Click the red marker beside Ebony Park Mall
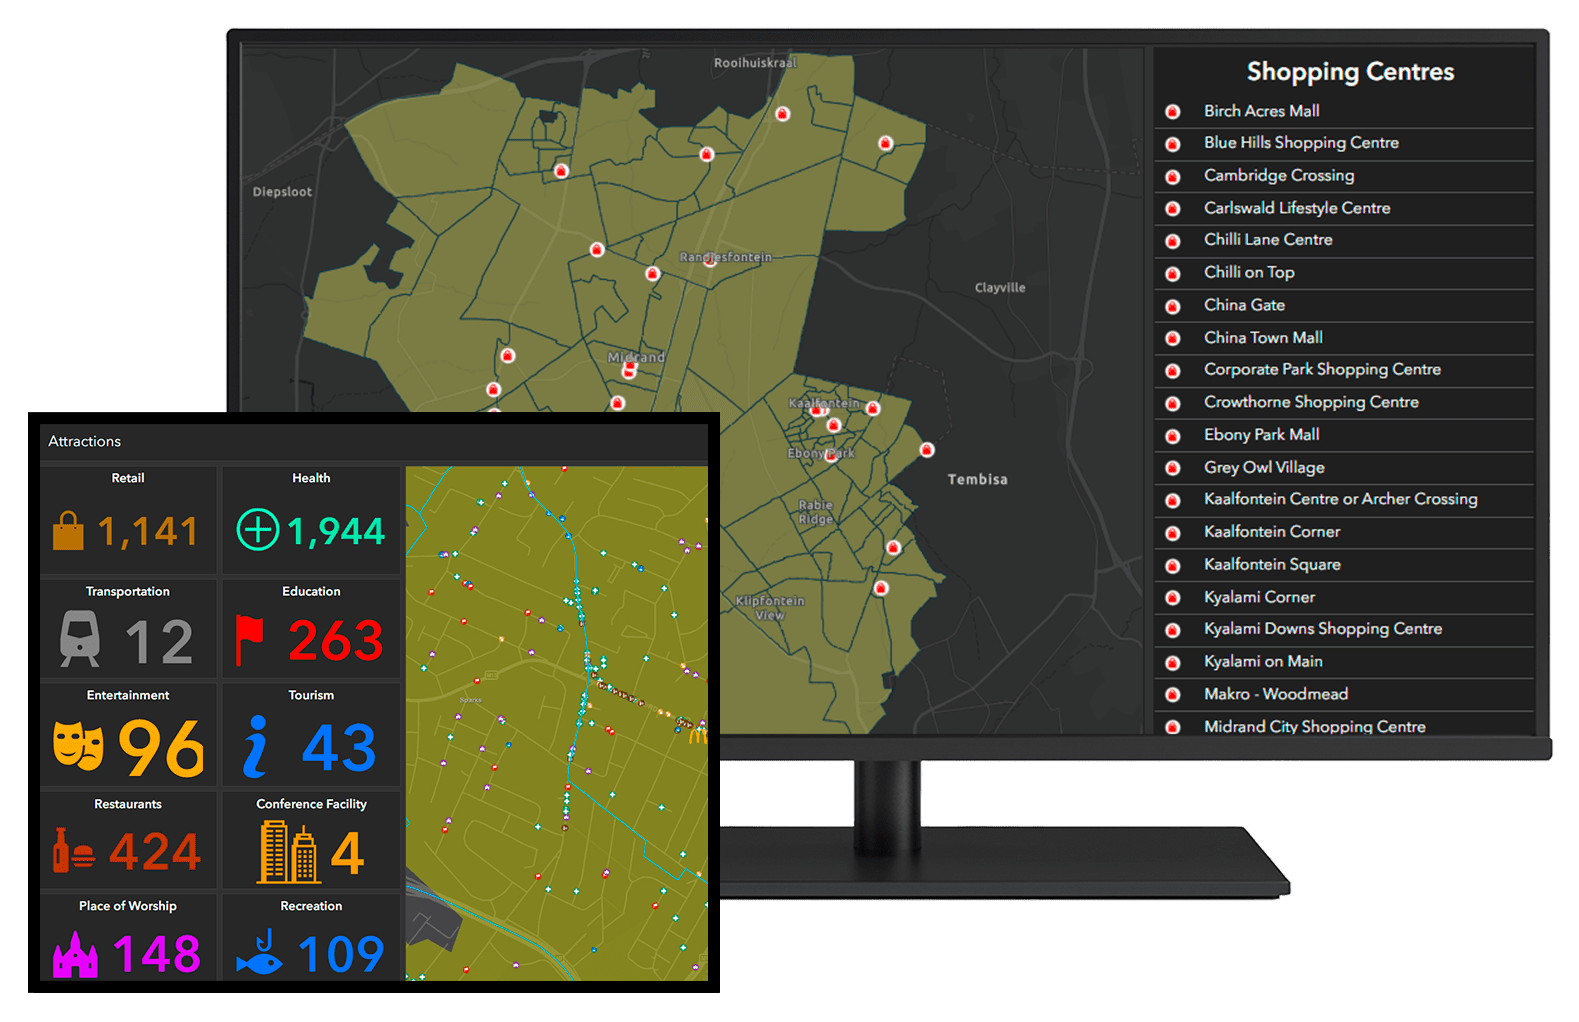The height and width of the screenshot is (1022, 1579). pos(1173,436)
